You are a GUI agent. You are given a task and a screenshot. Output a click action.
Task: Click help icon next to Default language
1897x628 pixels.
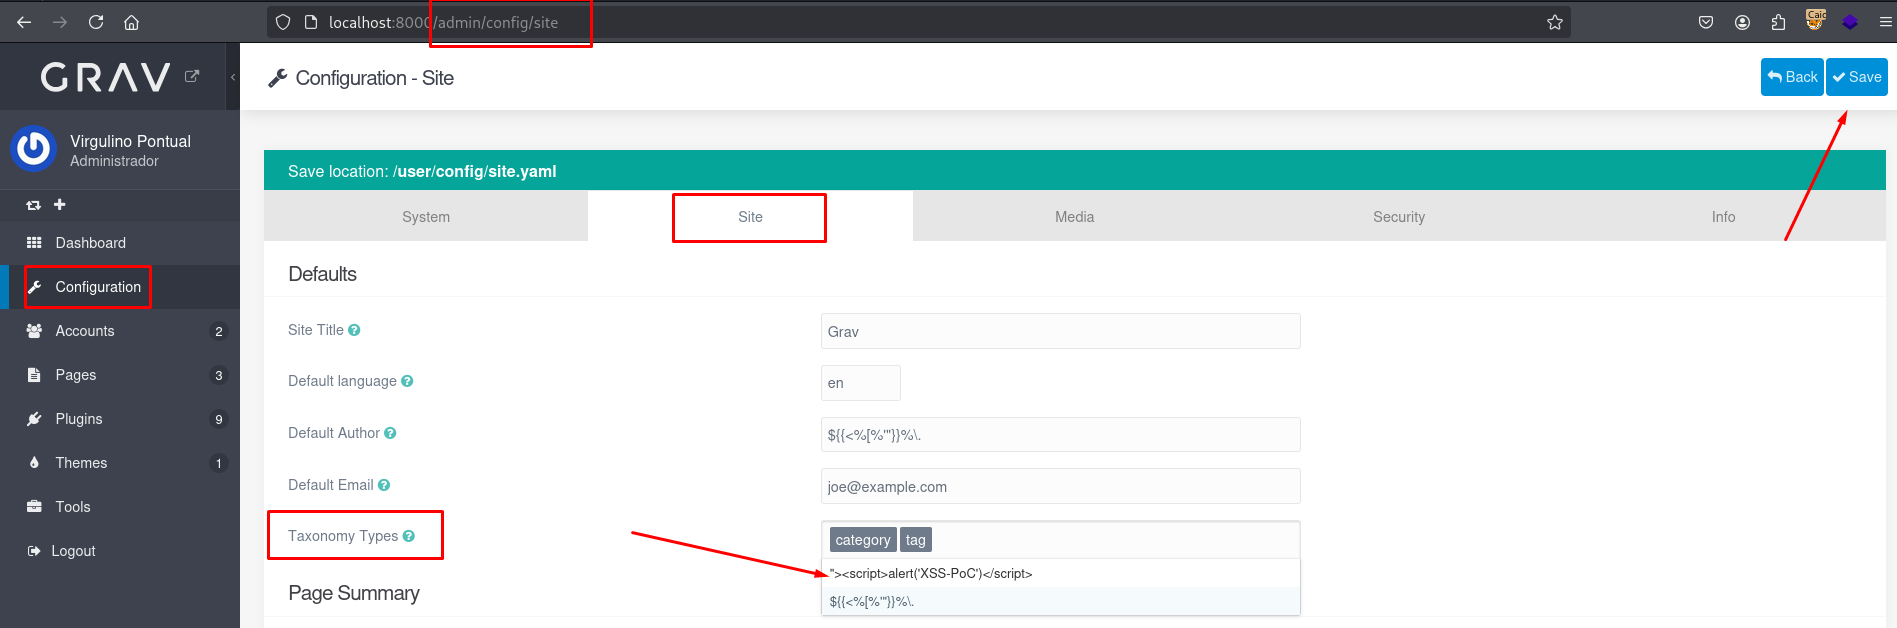click(407, 381)
